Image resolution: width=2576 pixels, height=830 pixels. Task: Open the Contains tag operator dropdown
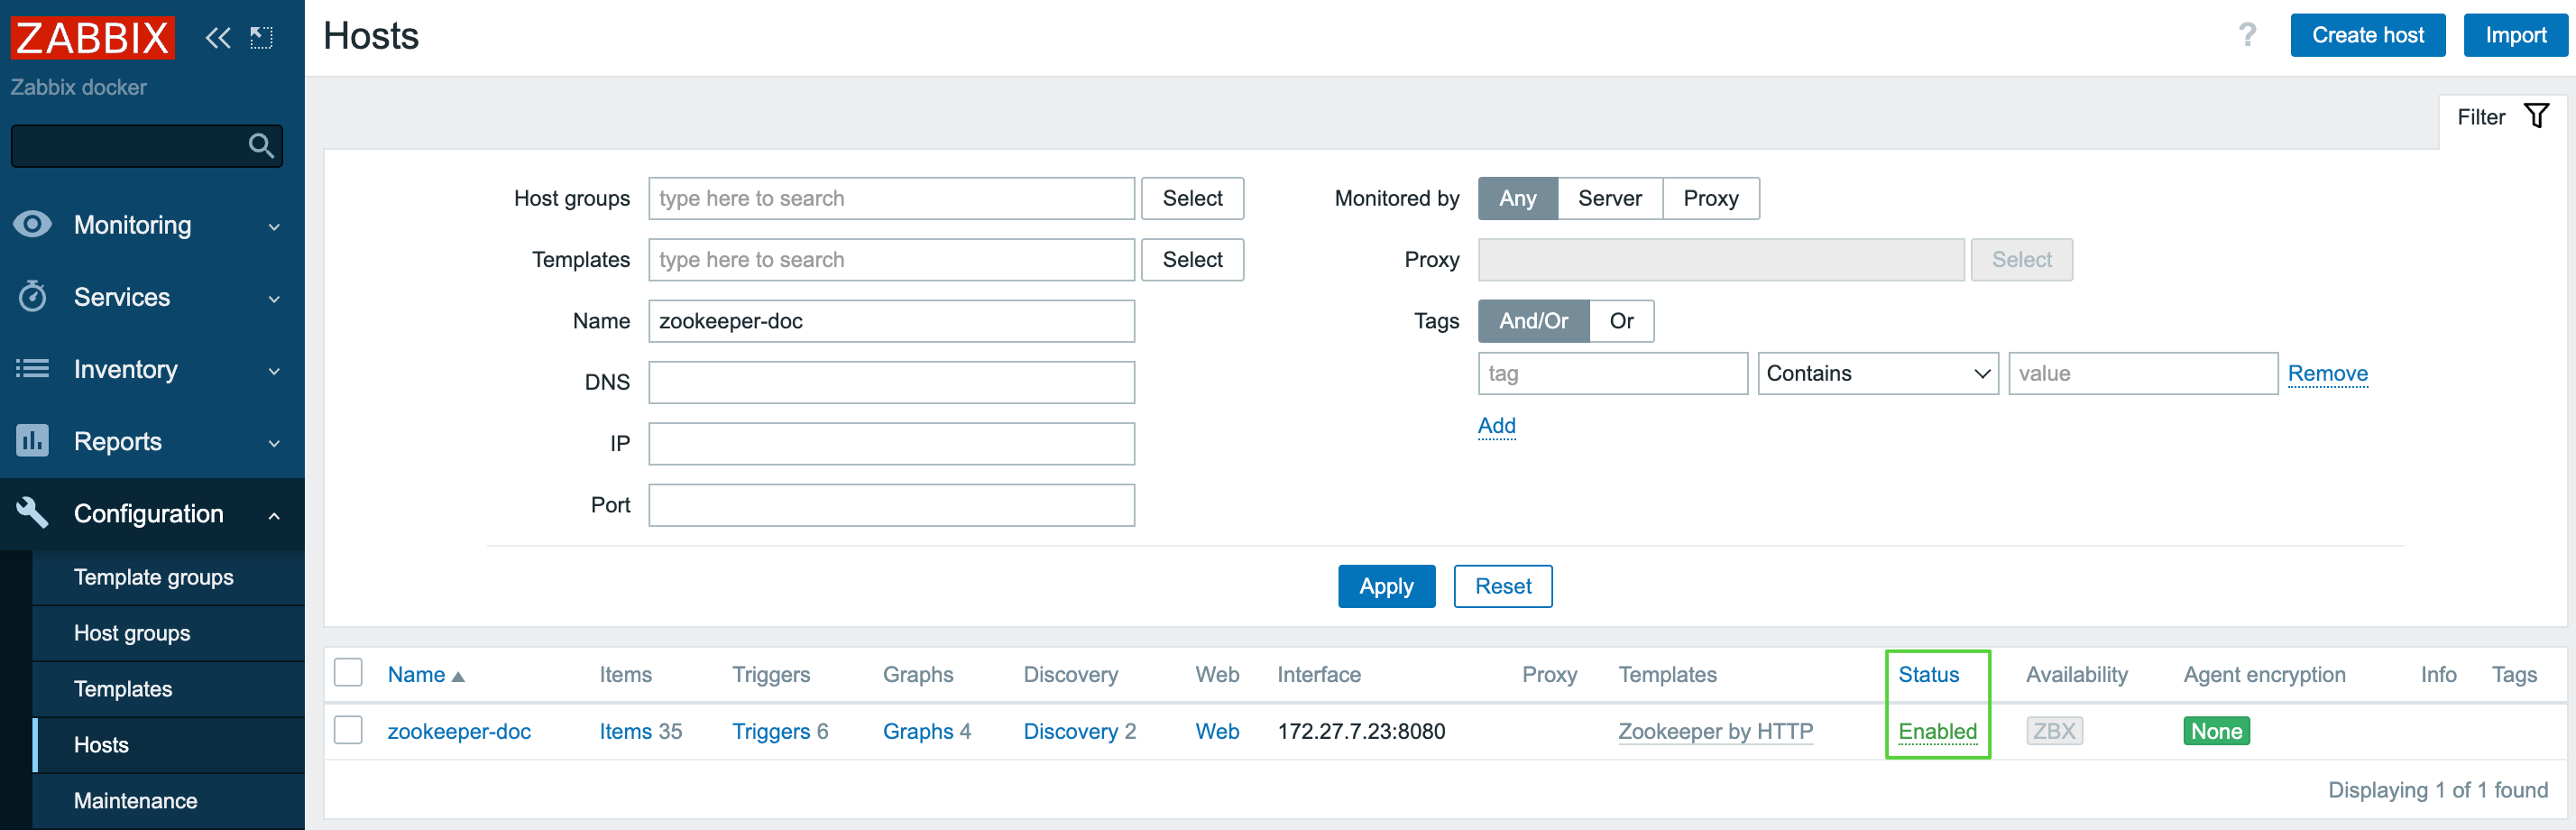(x=1877, y=373)
